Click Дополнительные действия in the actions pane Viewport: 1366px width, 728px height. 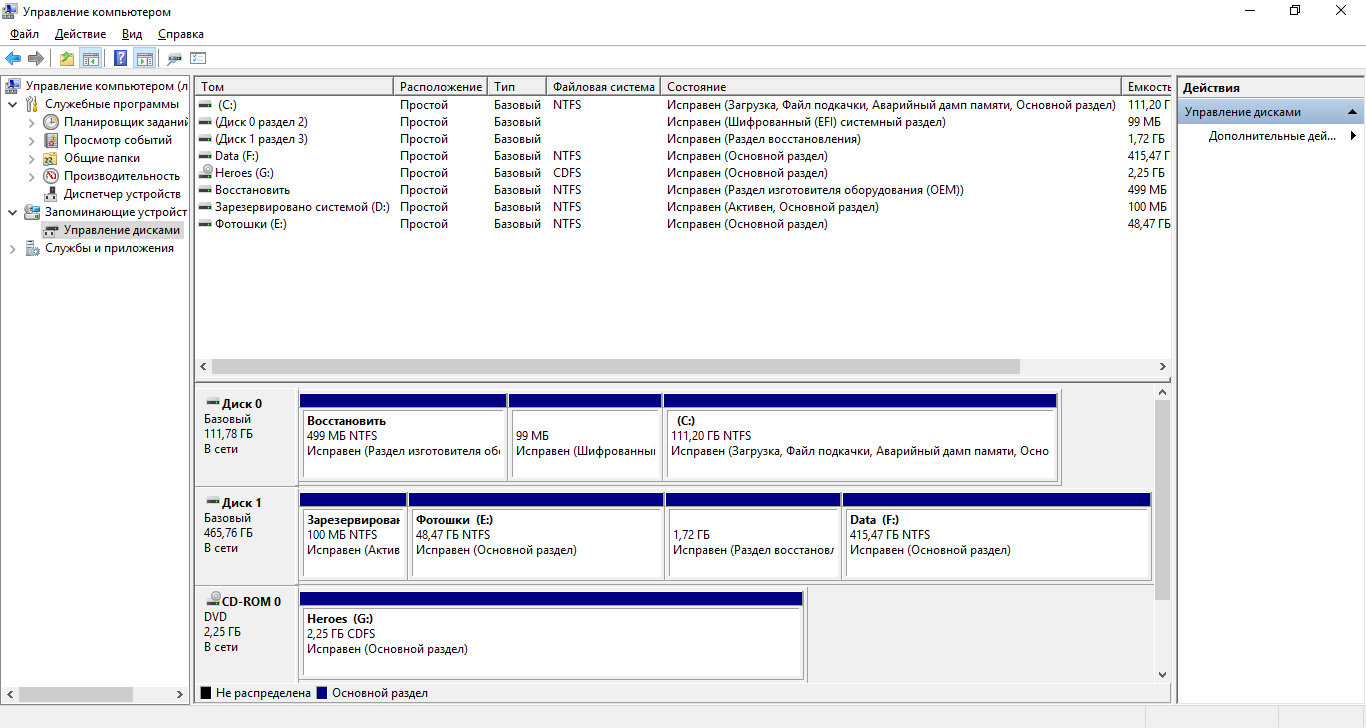click(1272, 136)
